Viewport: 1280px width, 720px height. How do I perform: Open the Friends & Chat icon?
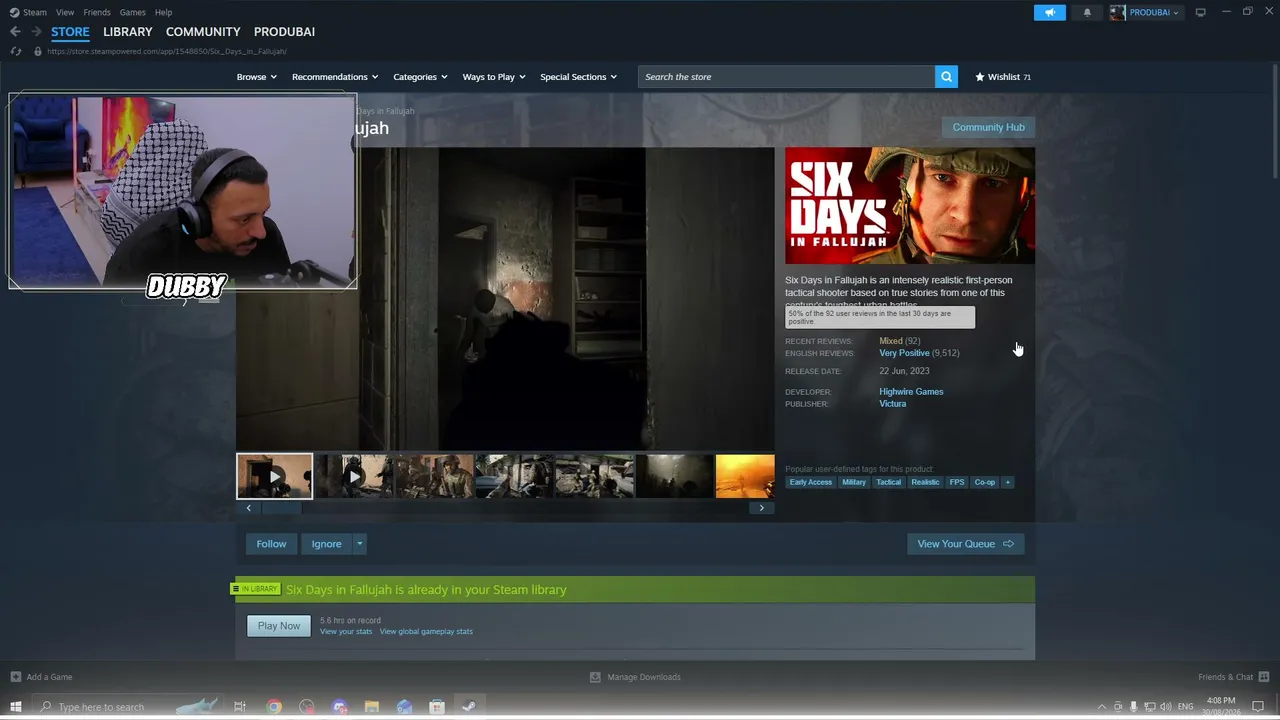1263,677
